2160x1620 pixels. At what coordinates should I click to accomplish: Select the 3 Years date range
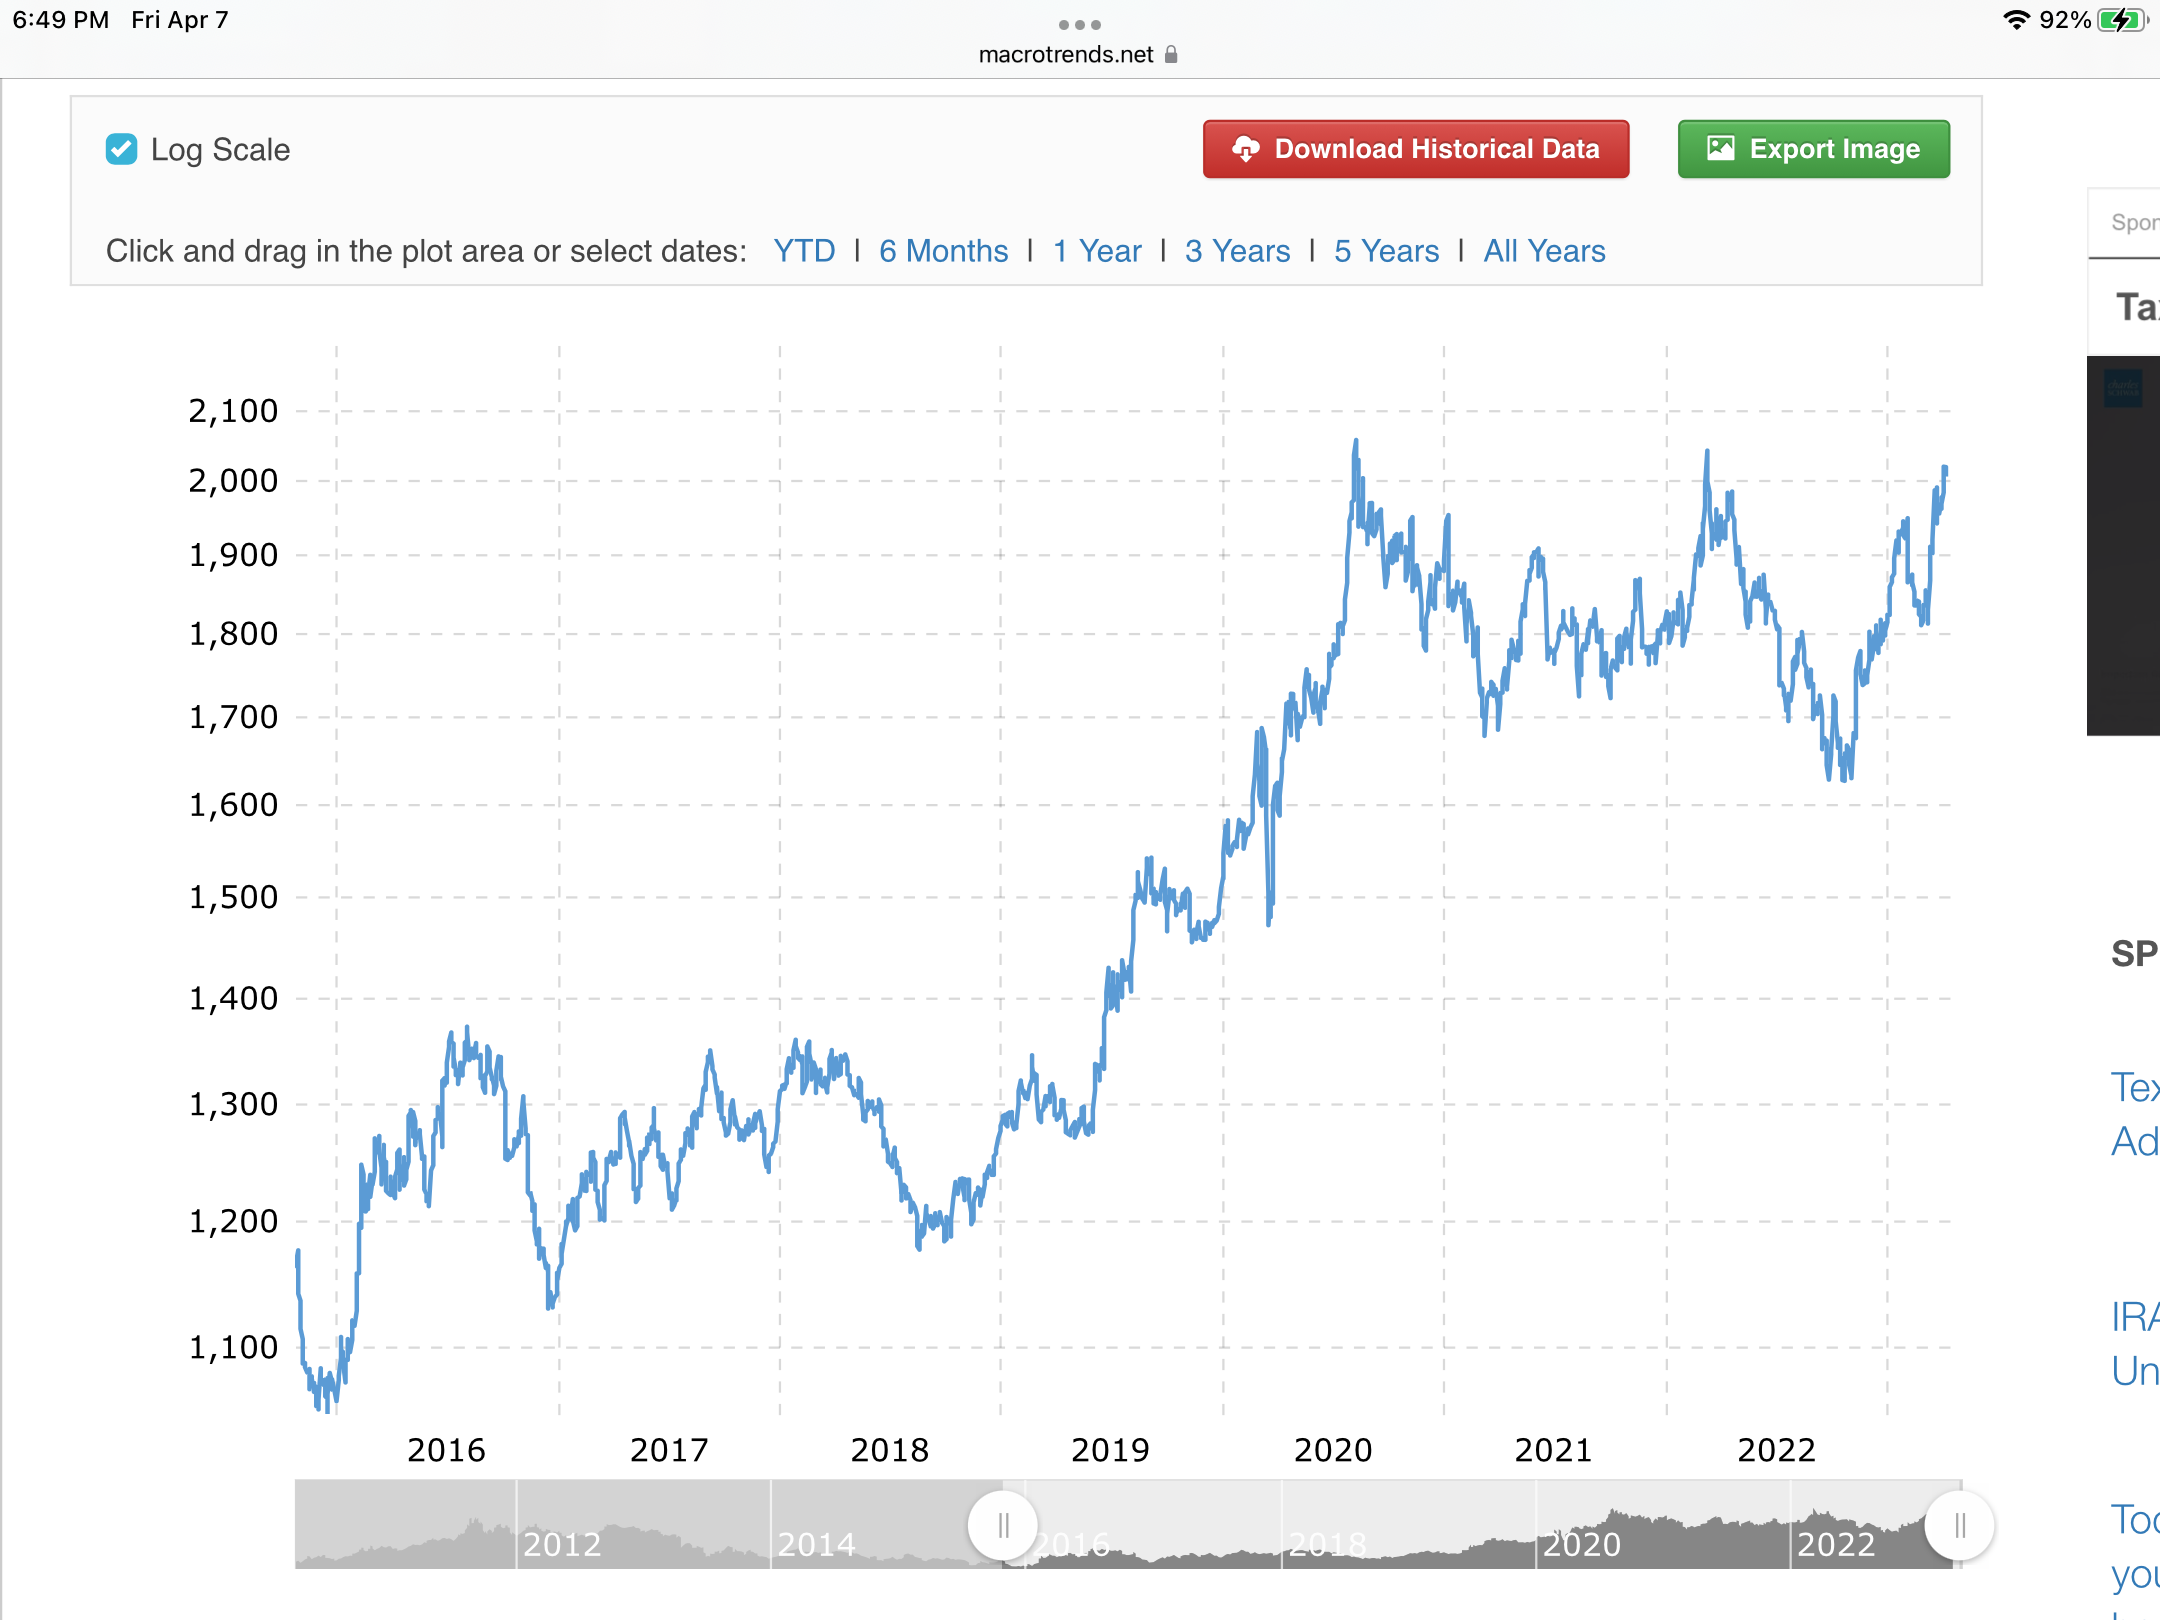point(1237,251)
